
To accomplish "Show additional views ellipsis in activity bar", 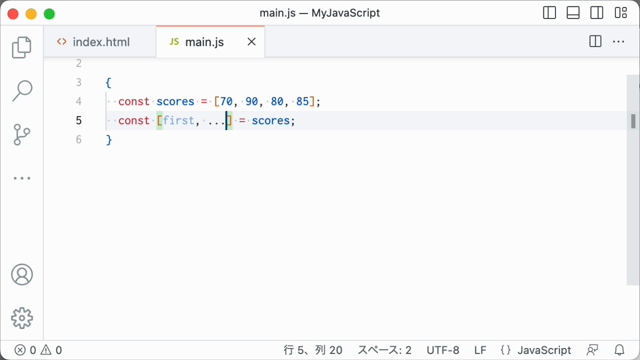I will pos(22,178).
